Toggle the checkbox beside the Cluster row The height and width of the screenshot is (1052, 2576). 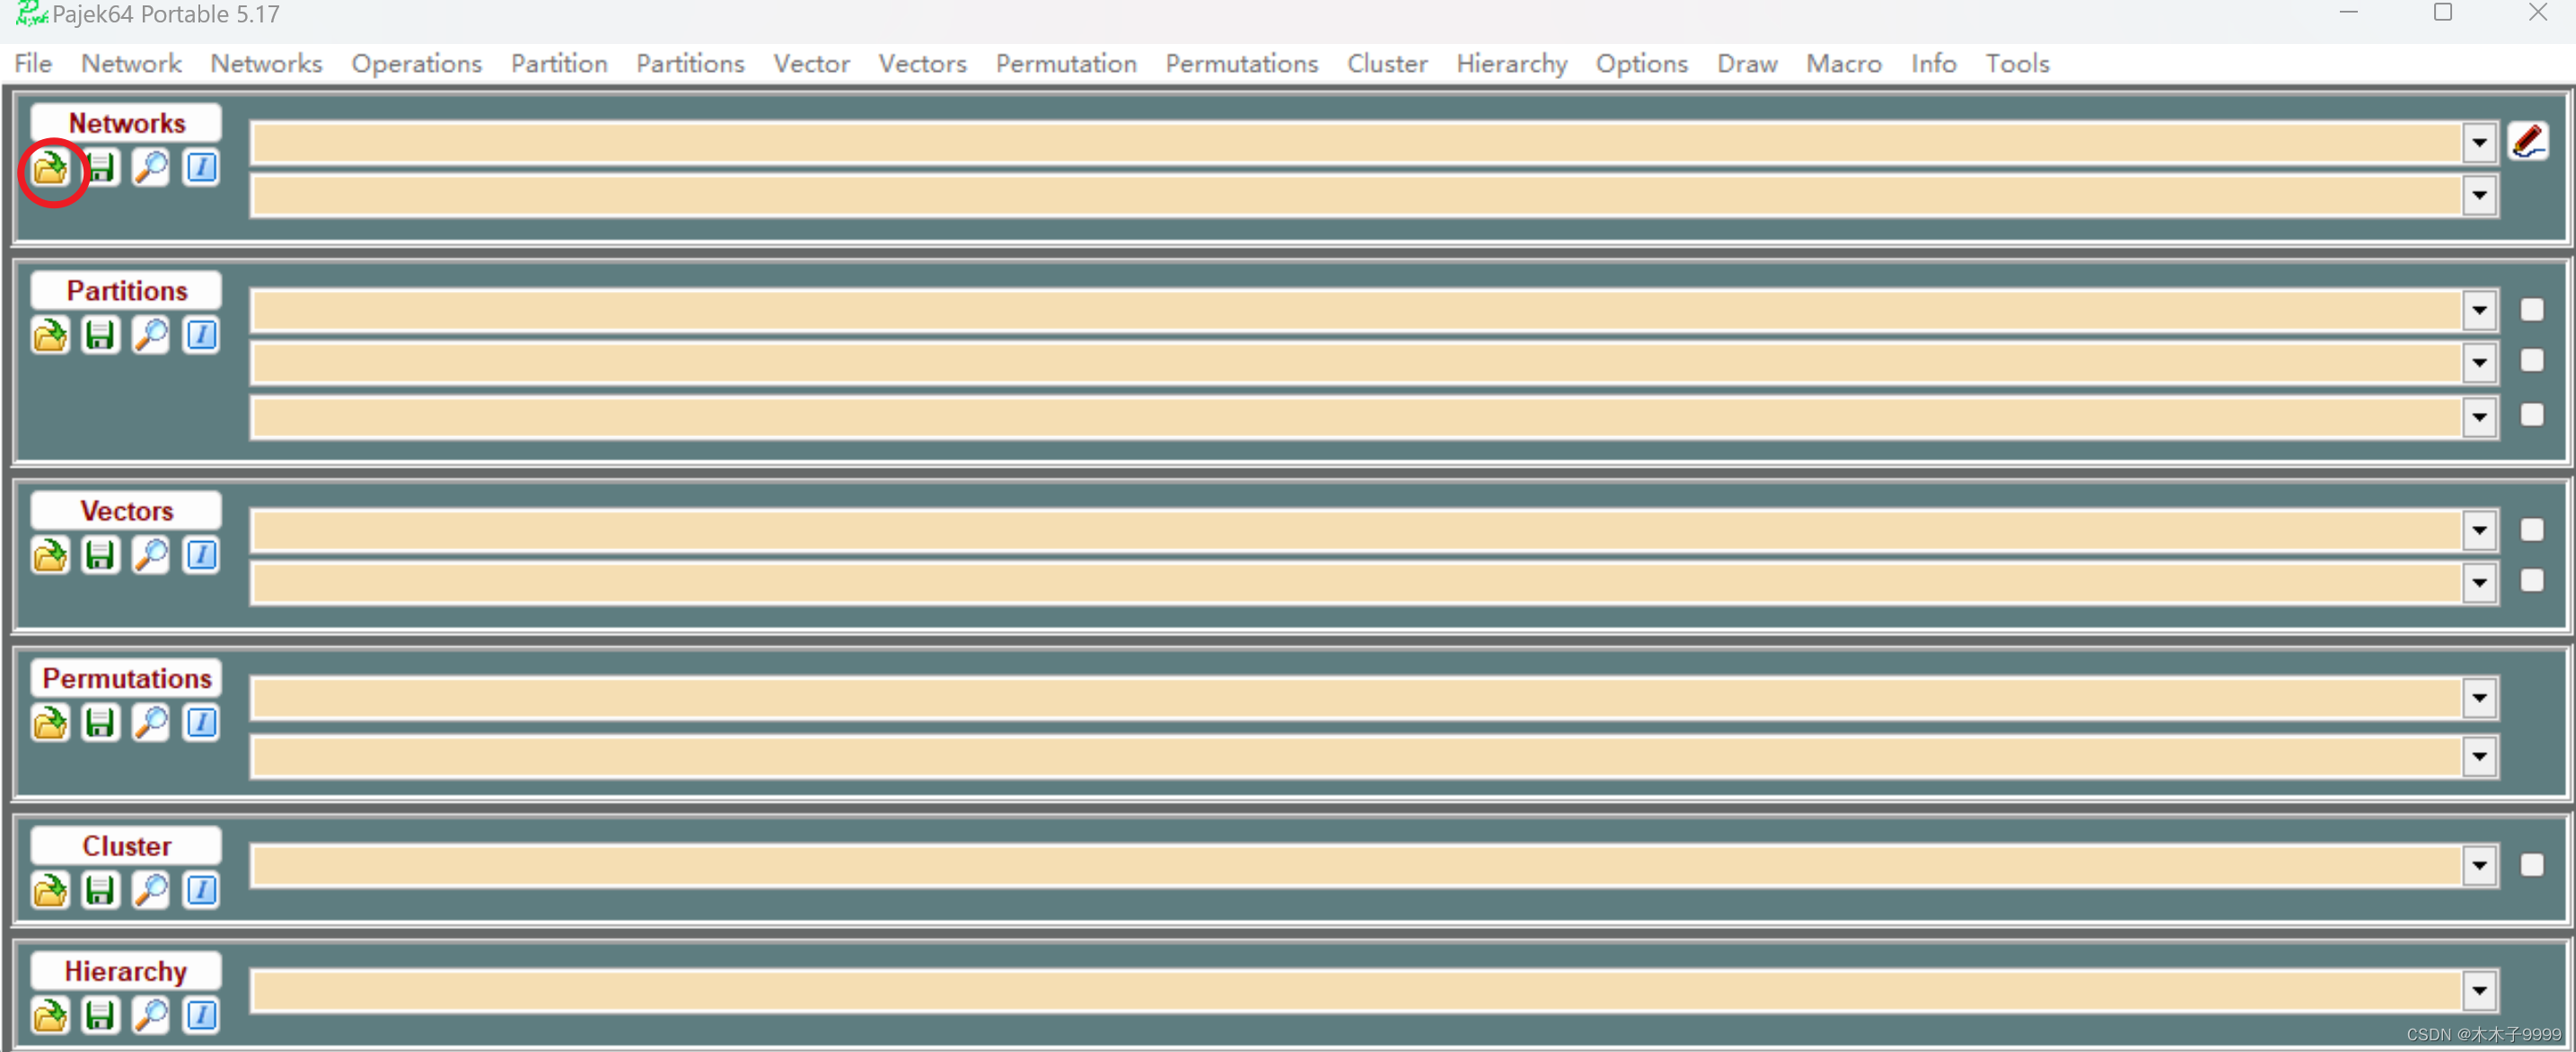point(2531,865)
